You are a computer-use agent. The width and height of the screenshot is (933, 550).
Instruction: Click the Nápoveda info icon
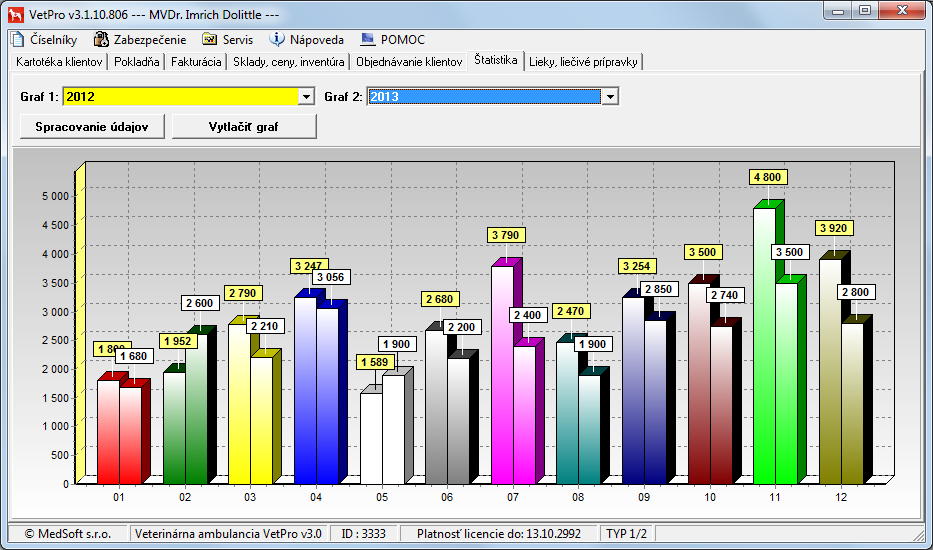click(x=277, y=40)
